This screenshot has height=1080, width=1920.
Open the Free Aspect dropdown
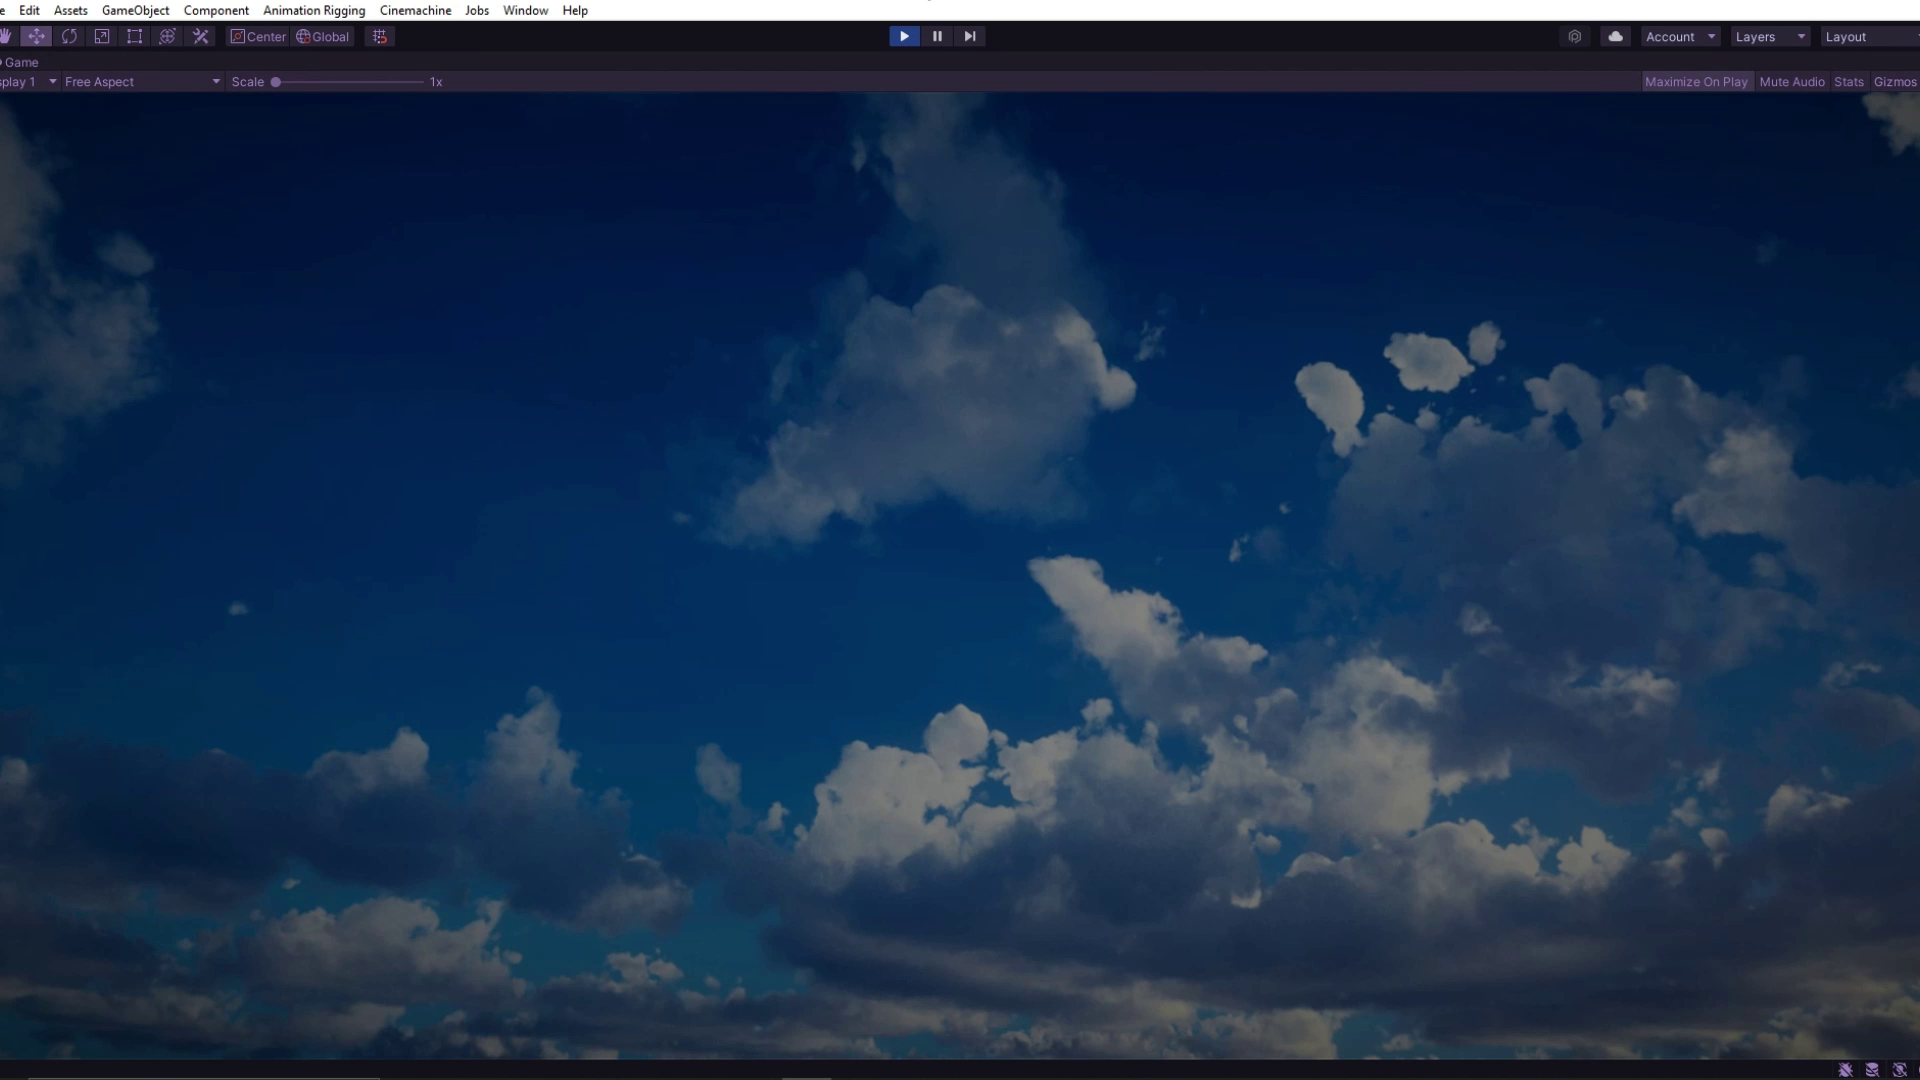click(x=141, y=82)
